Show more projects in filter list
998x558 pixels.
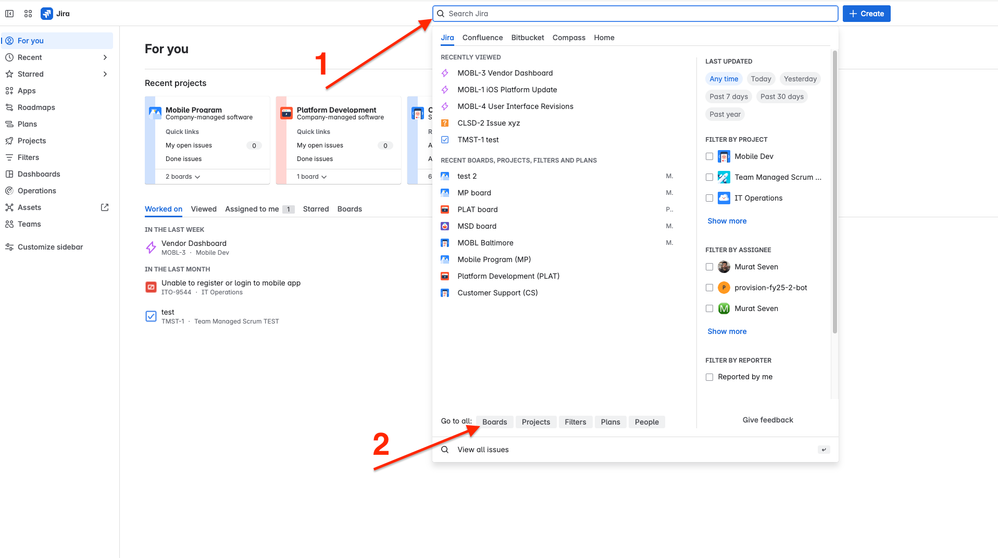[727, 221]
